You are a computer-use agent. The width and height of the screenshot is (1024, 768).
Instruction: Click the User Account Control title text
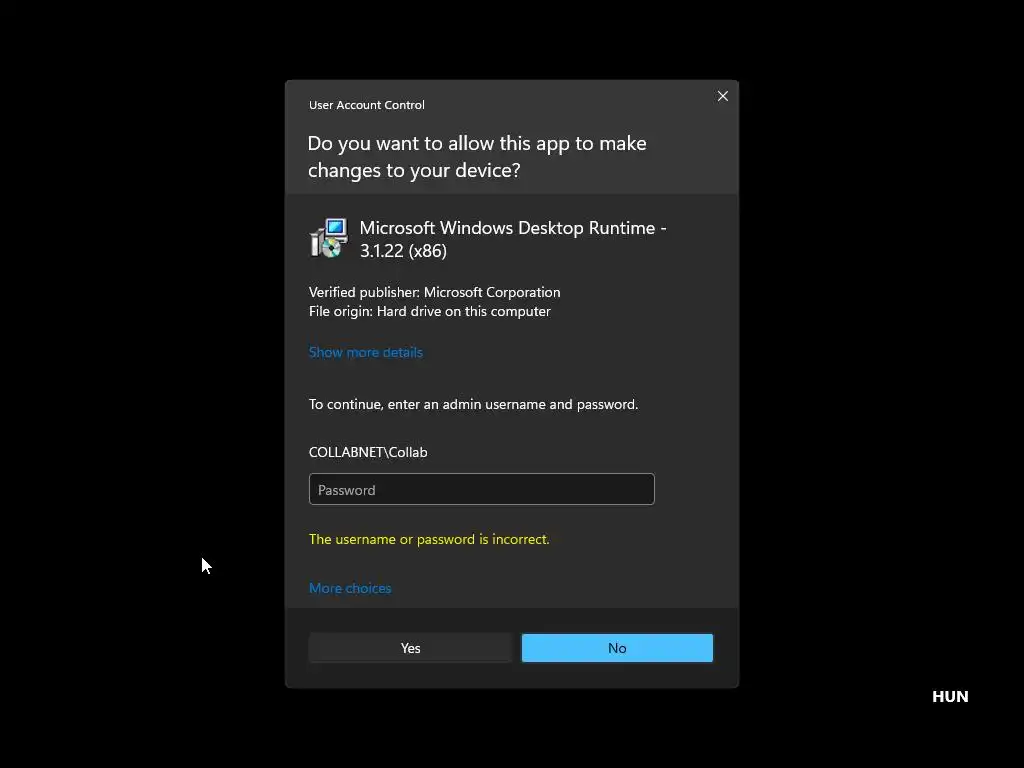point(366,105)
